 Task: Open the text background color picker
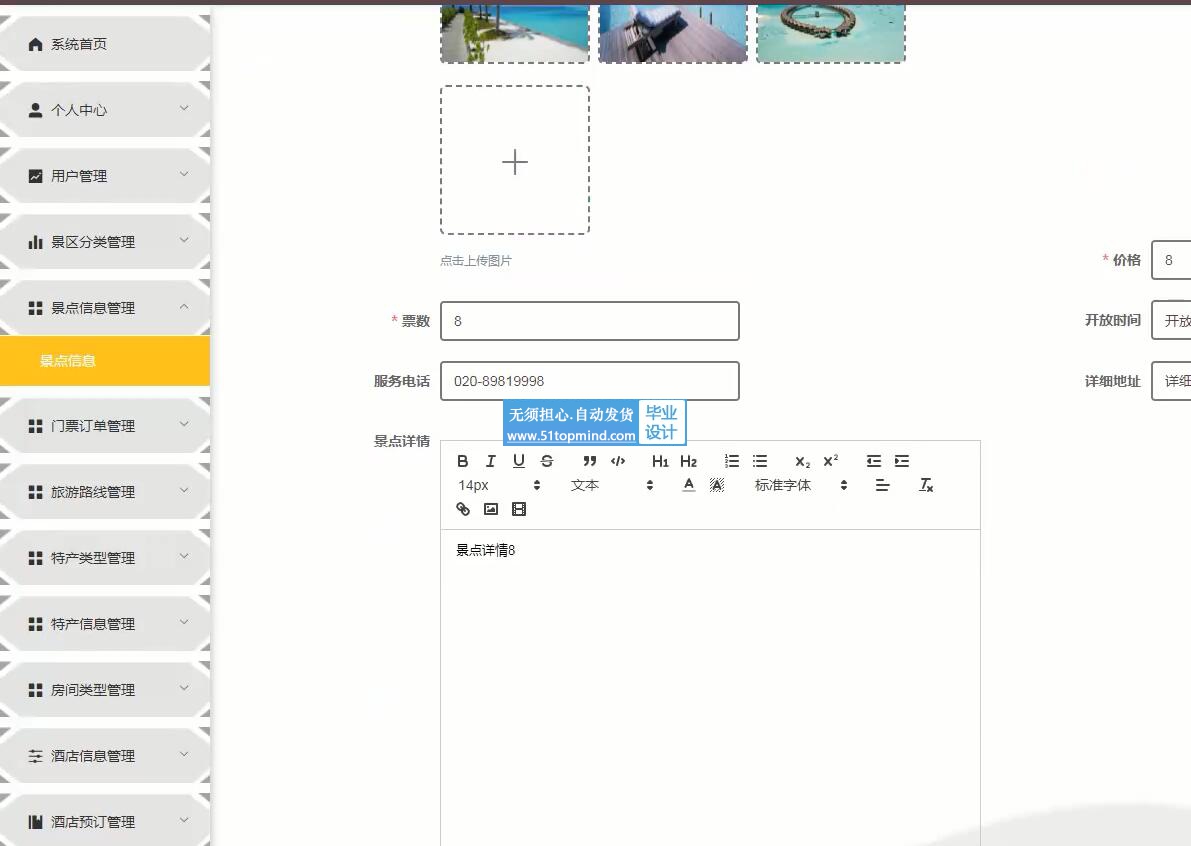point(716,485)
